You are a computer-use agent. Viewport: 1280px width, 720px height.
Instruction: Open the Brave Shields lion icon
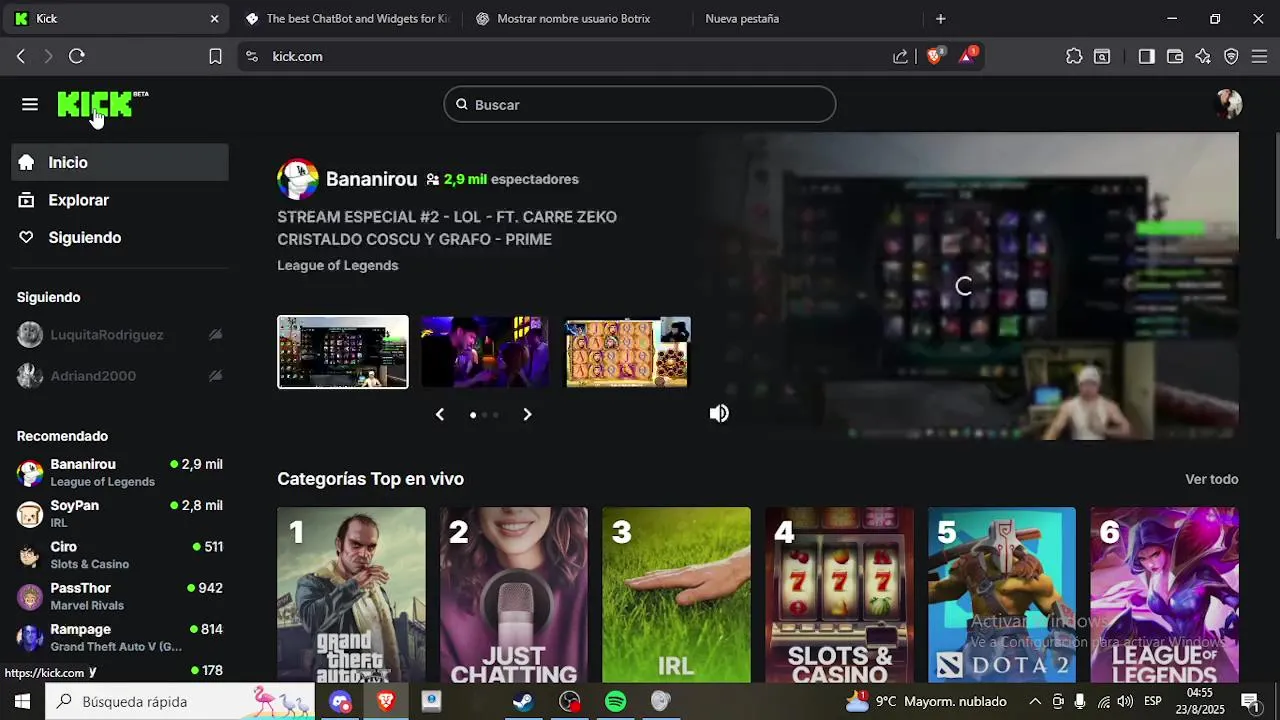[934, 56]
